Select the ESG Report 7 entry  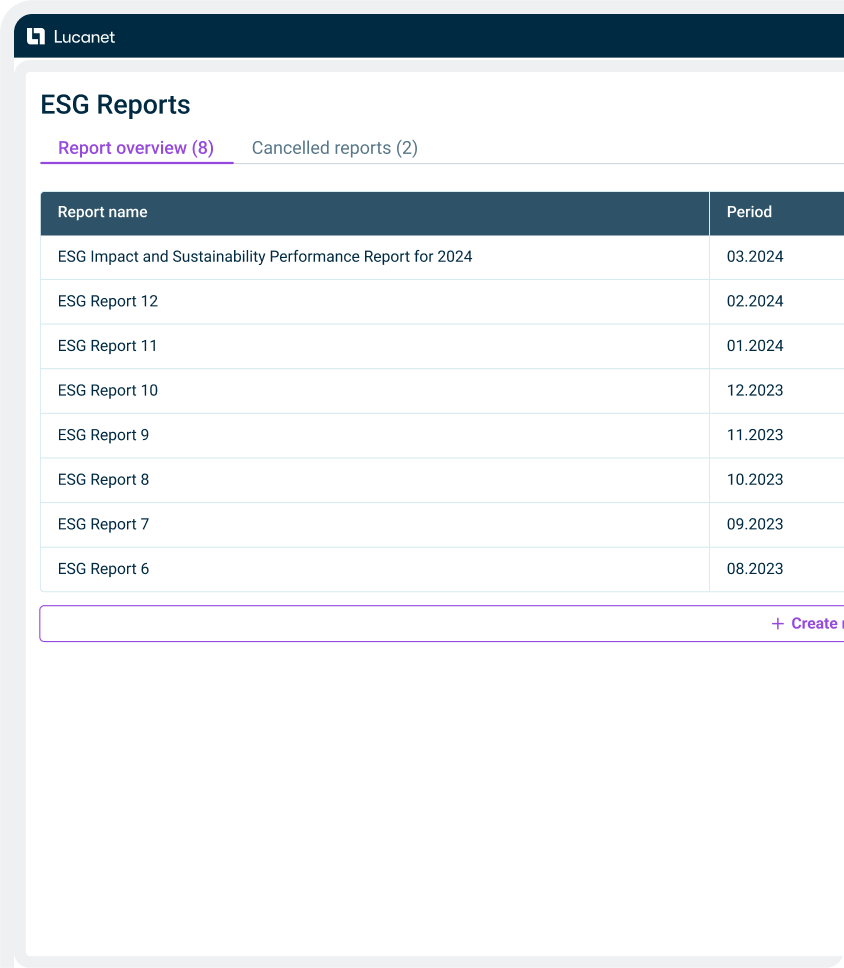[x=103, y=524]
